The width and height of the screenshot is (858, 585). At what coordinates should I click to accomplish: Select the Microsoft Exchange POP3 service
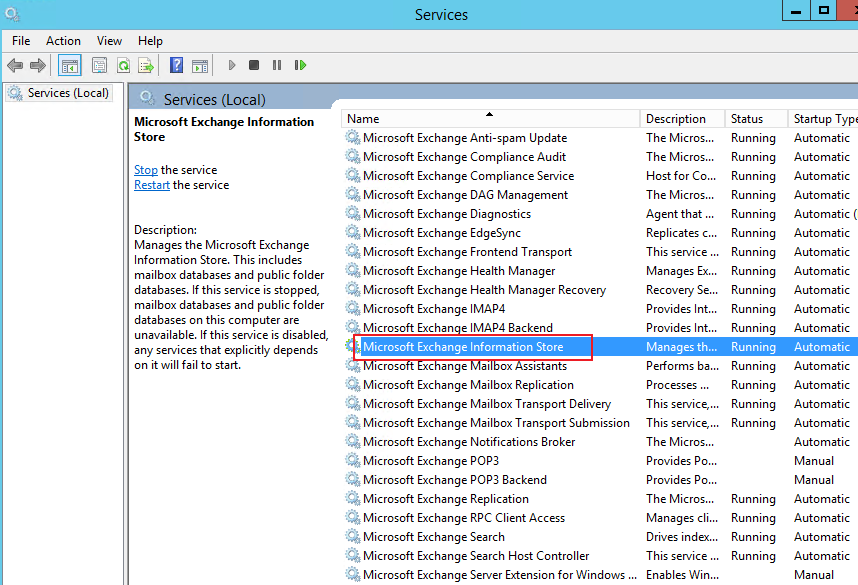[431, 461]
